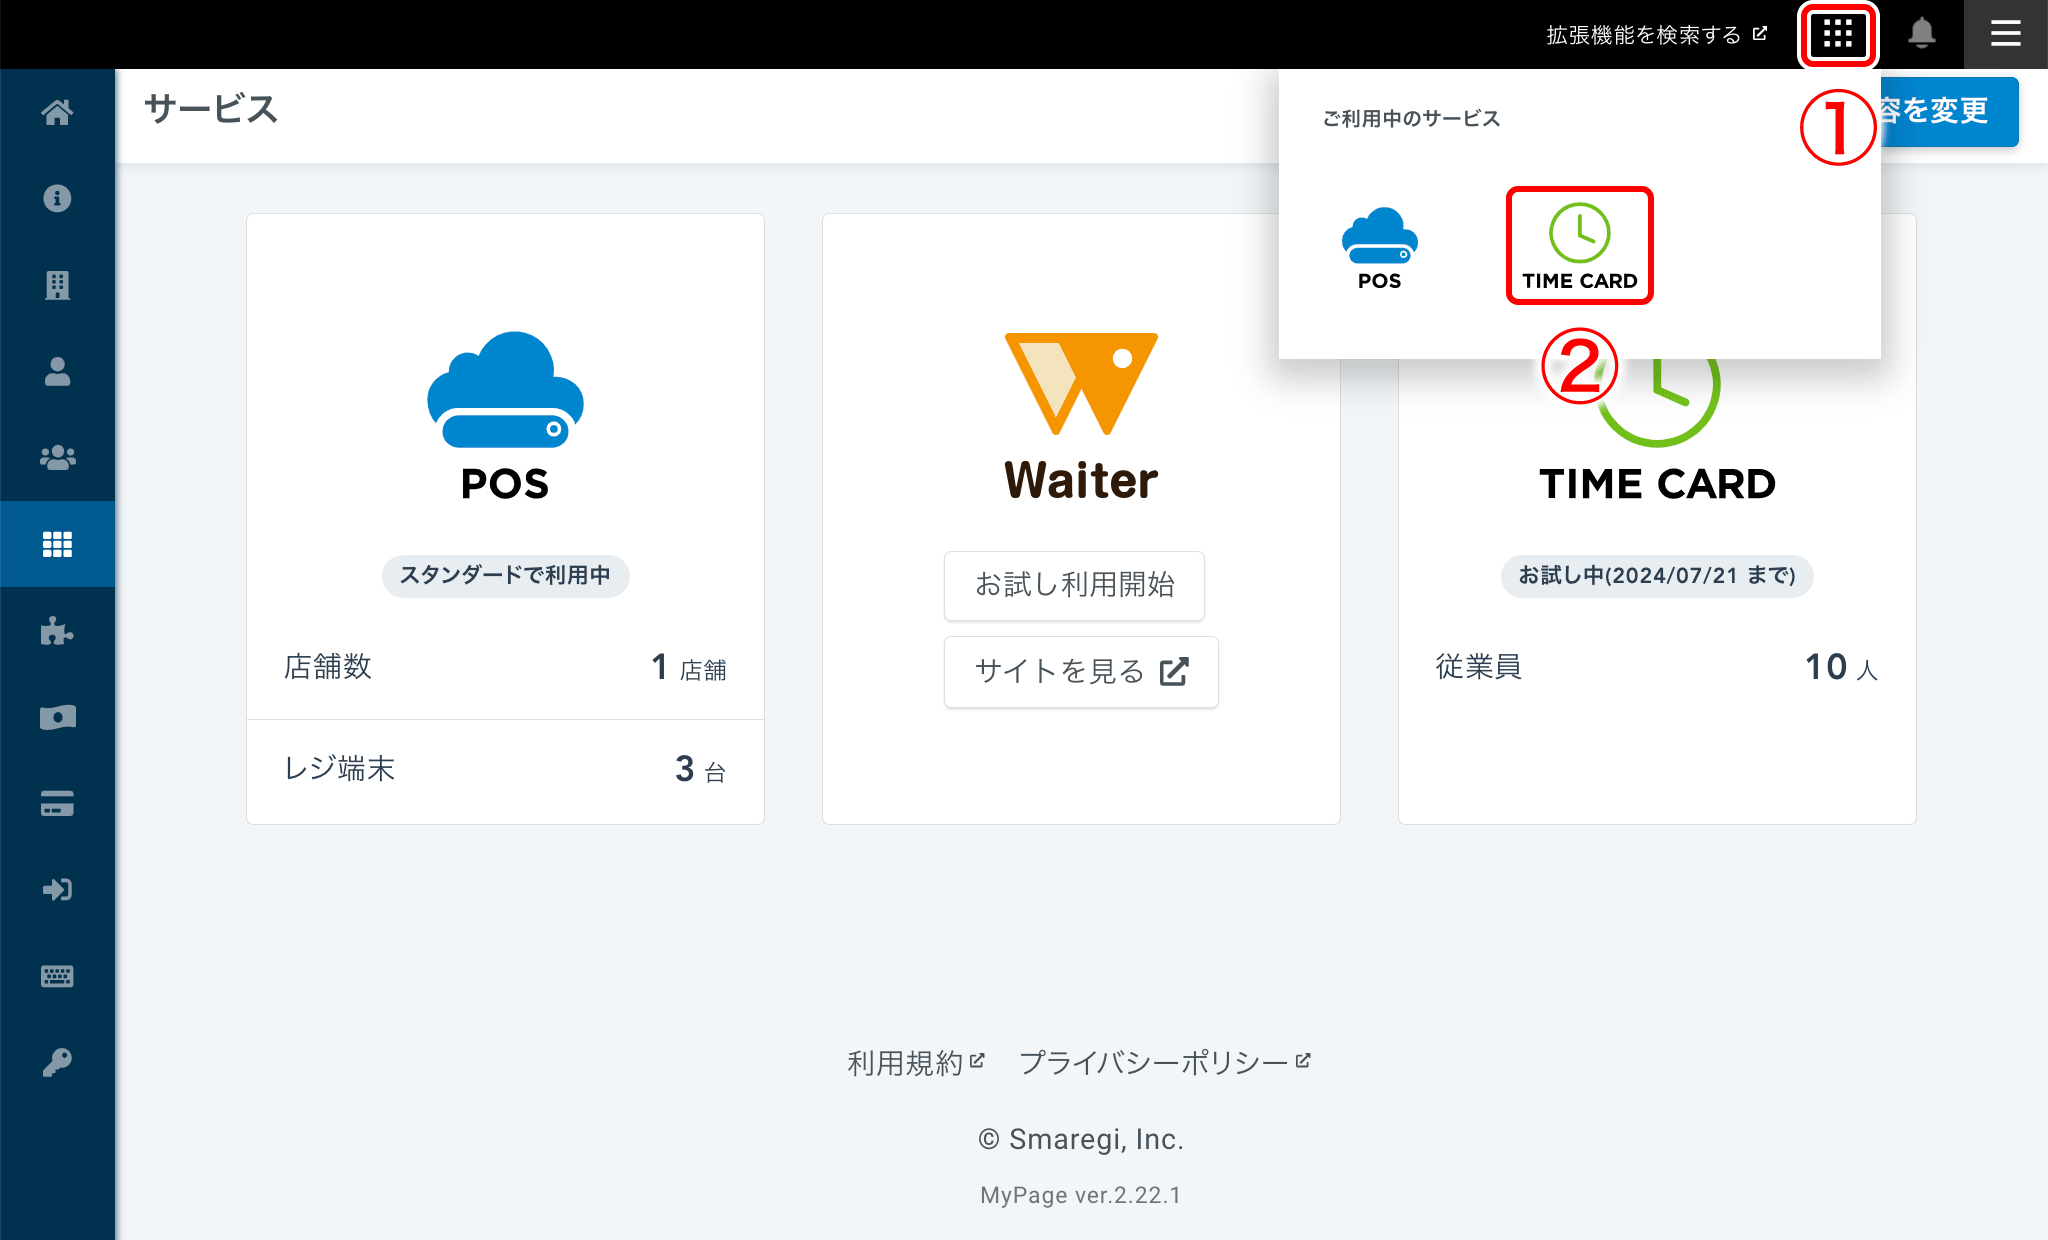Click © Smaregi, Inc. footer text
This screenshot has width=2048, height=1240.
(x=1081, y=1139)
